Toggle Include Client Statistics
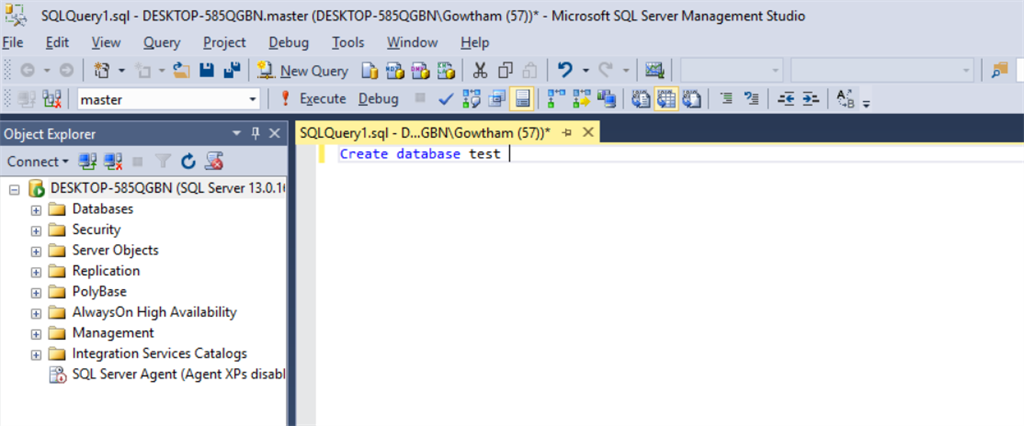Screen dimensions: 1024x426 pos(607,99)
